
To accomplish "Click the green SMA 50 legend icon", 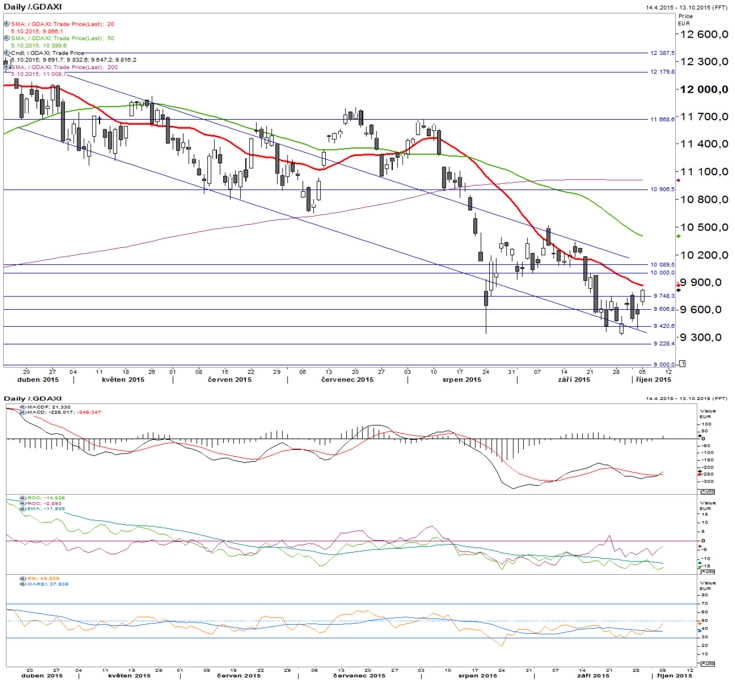I will pos(7,38).
